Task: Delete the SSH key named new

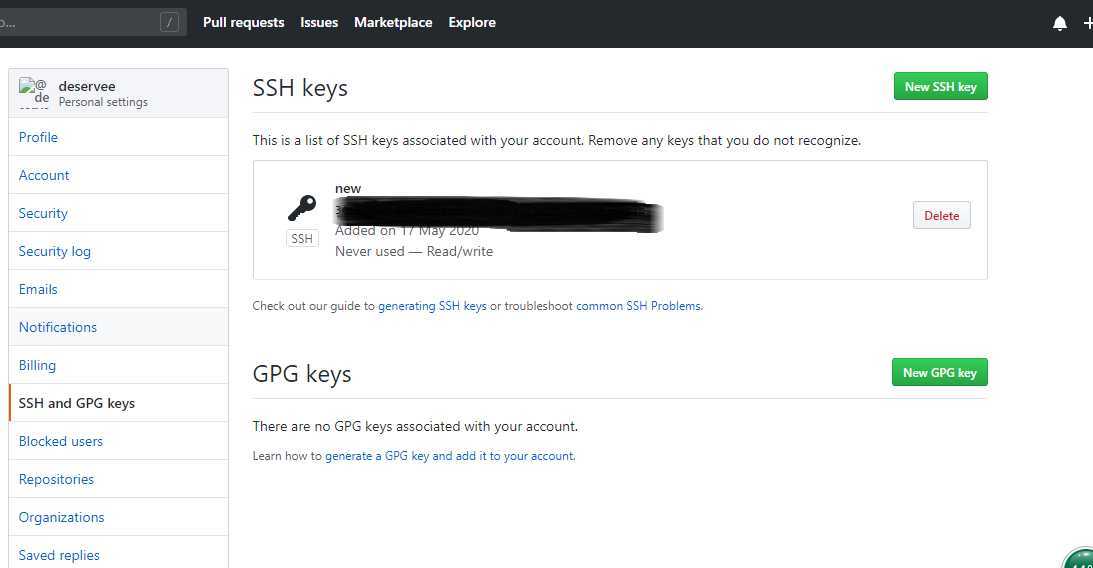Action: 941,215
